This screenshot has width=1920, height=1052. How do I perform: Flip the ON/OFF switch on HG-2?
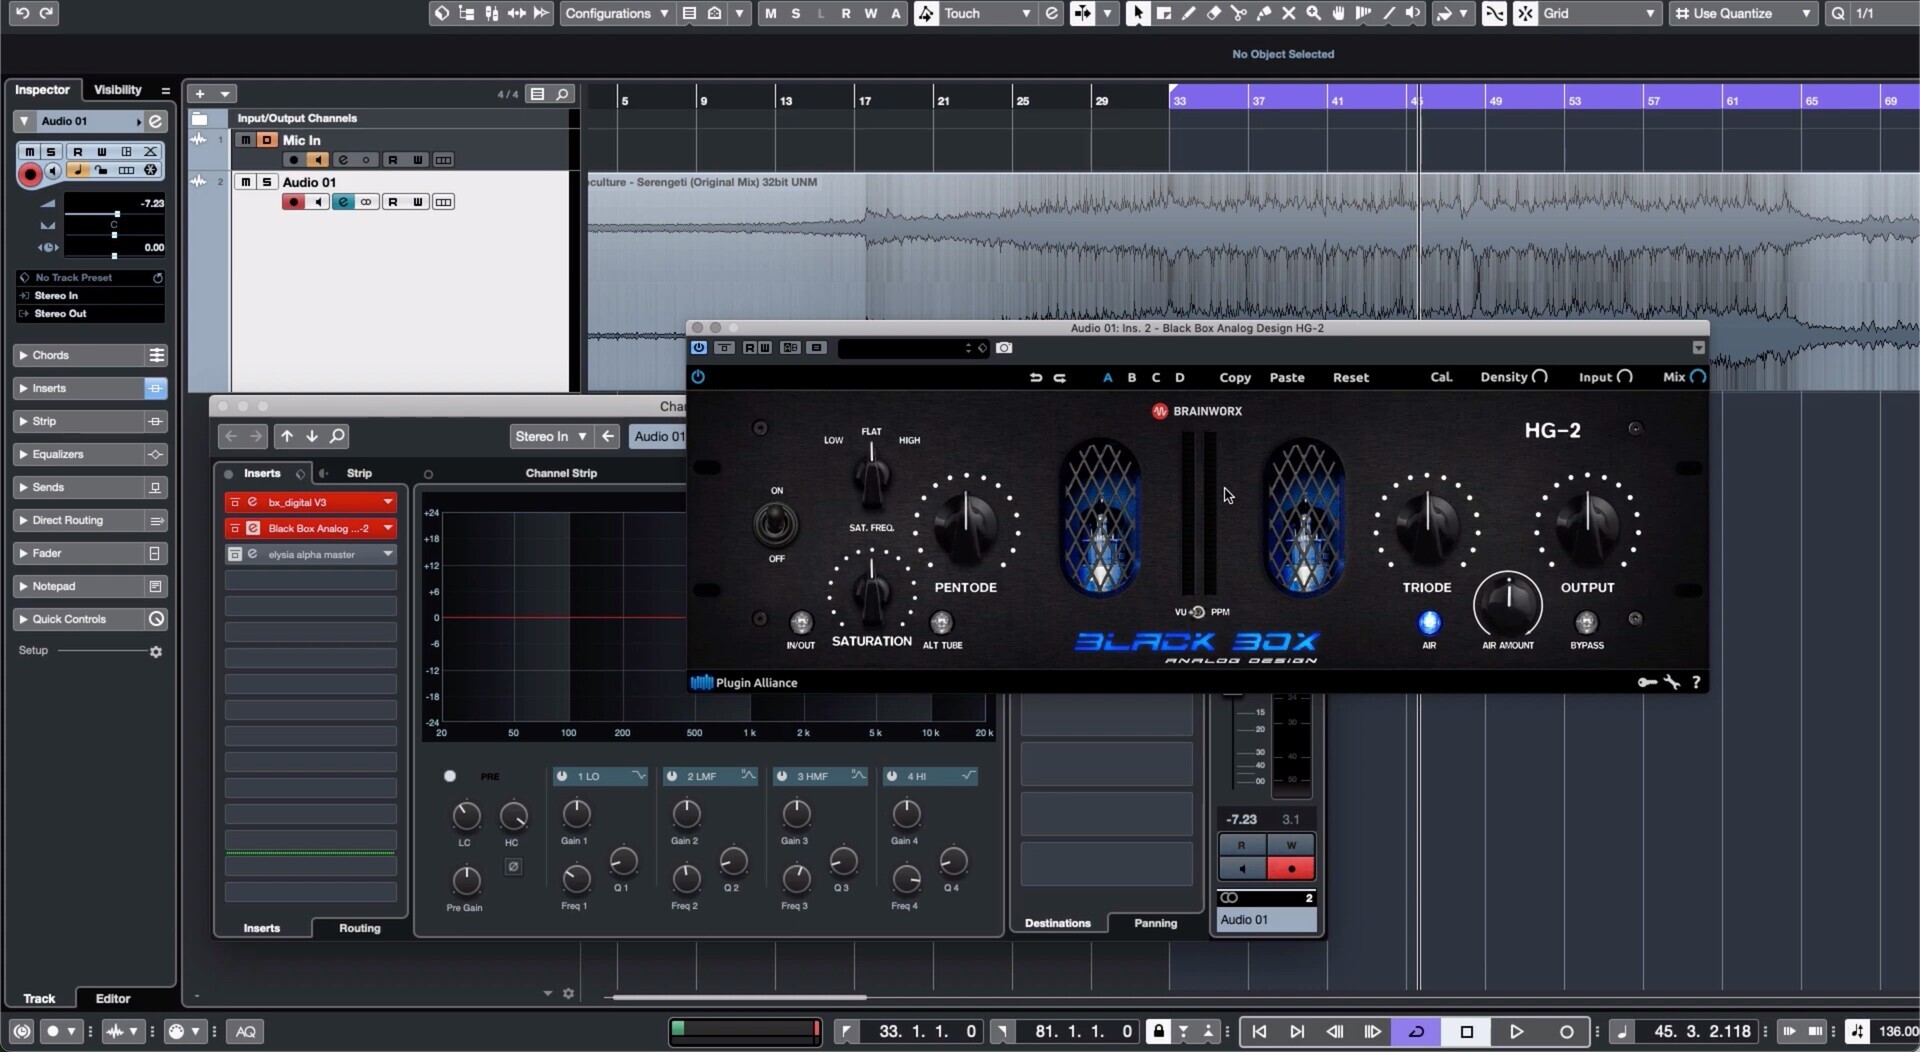click(775, 524)
